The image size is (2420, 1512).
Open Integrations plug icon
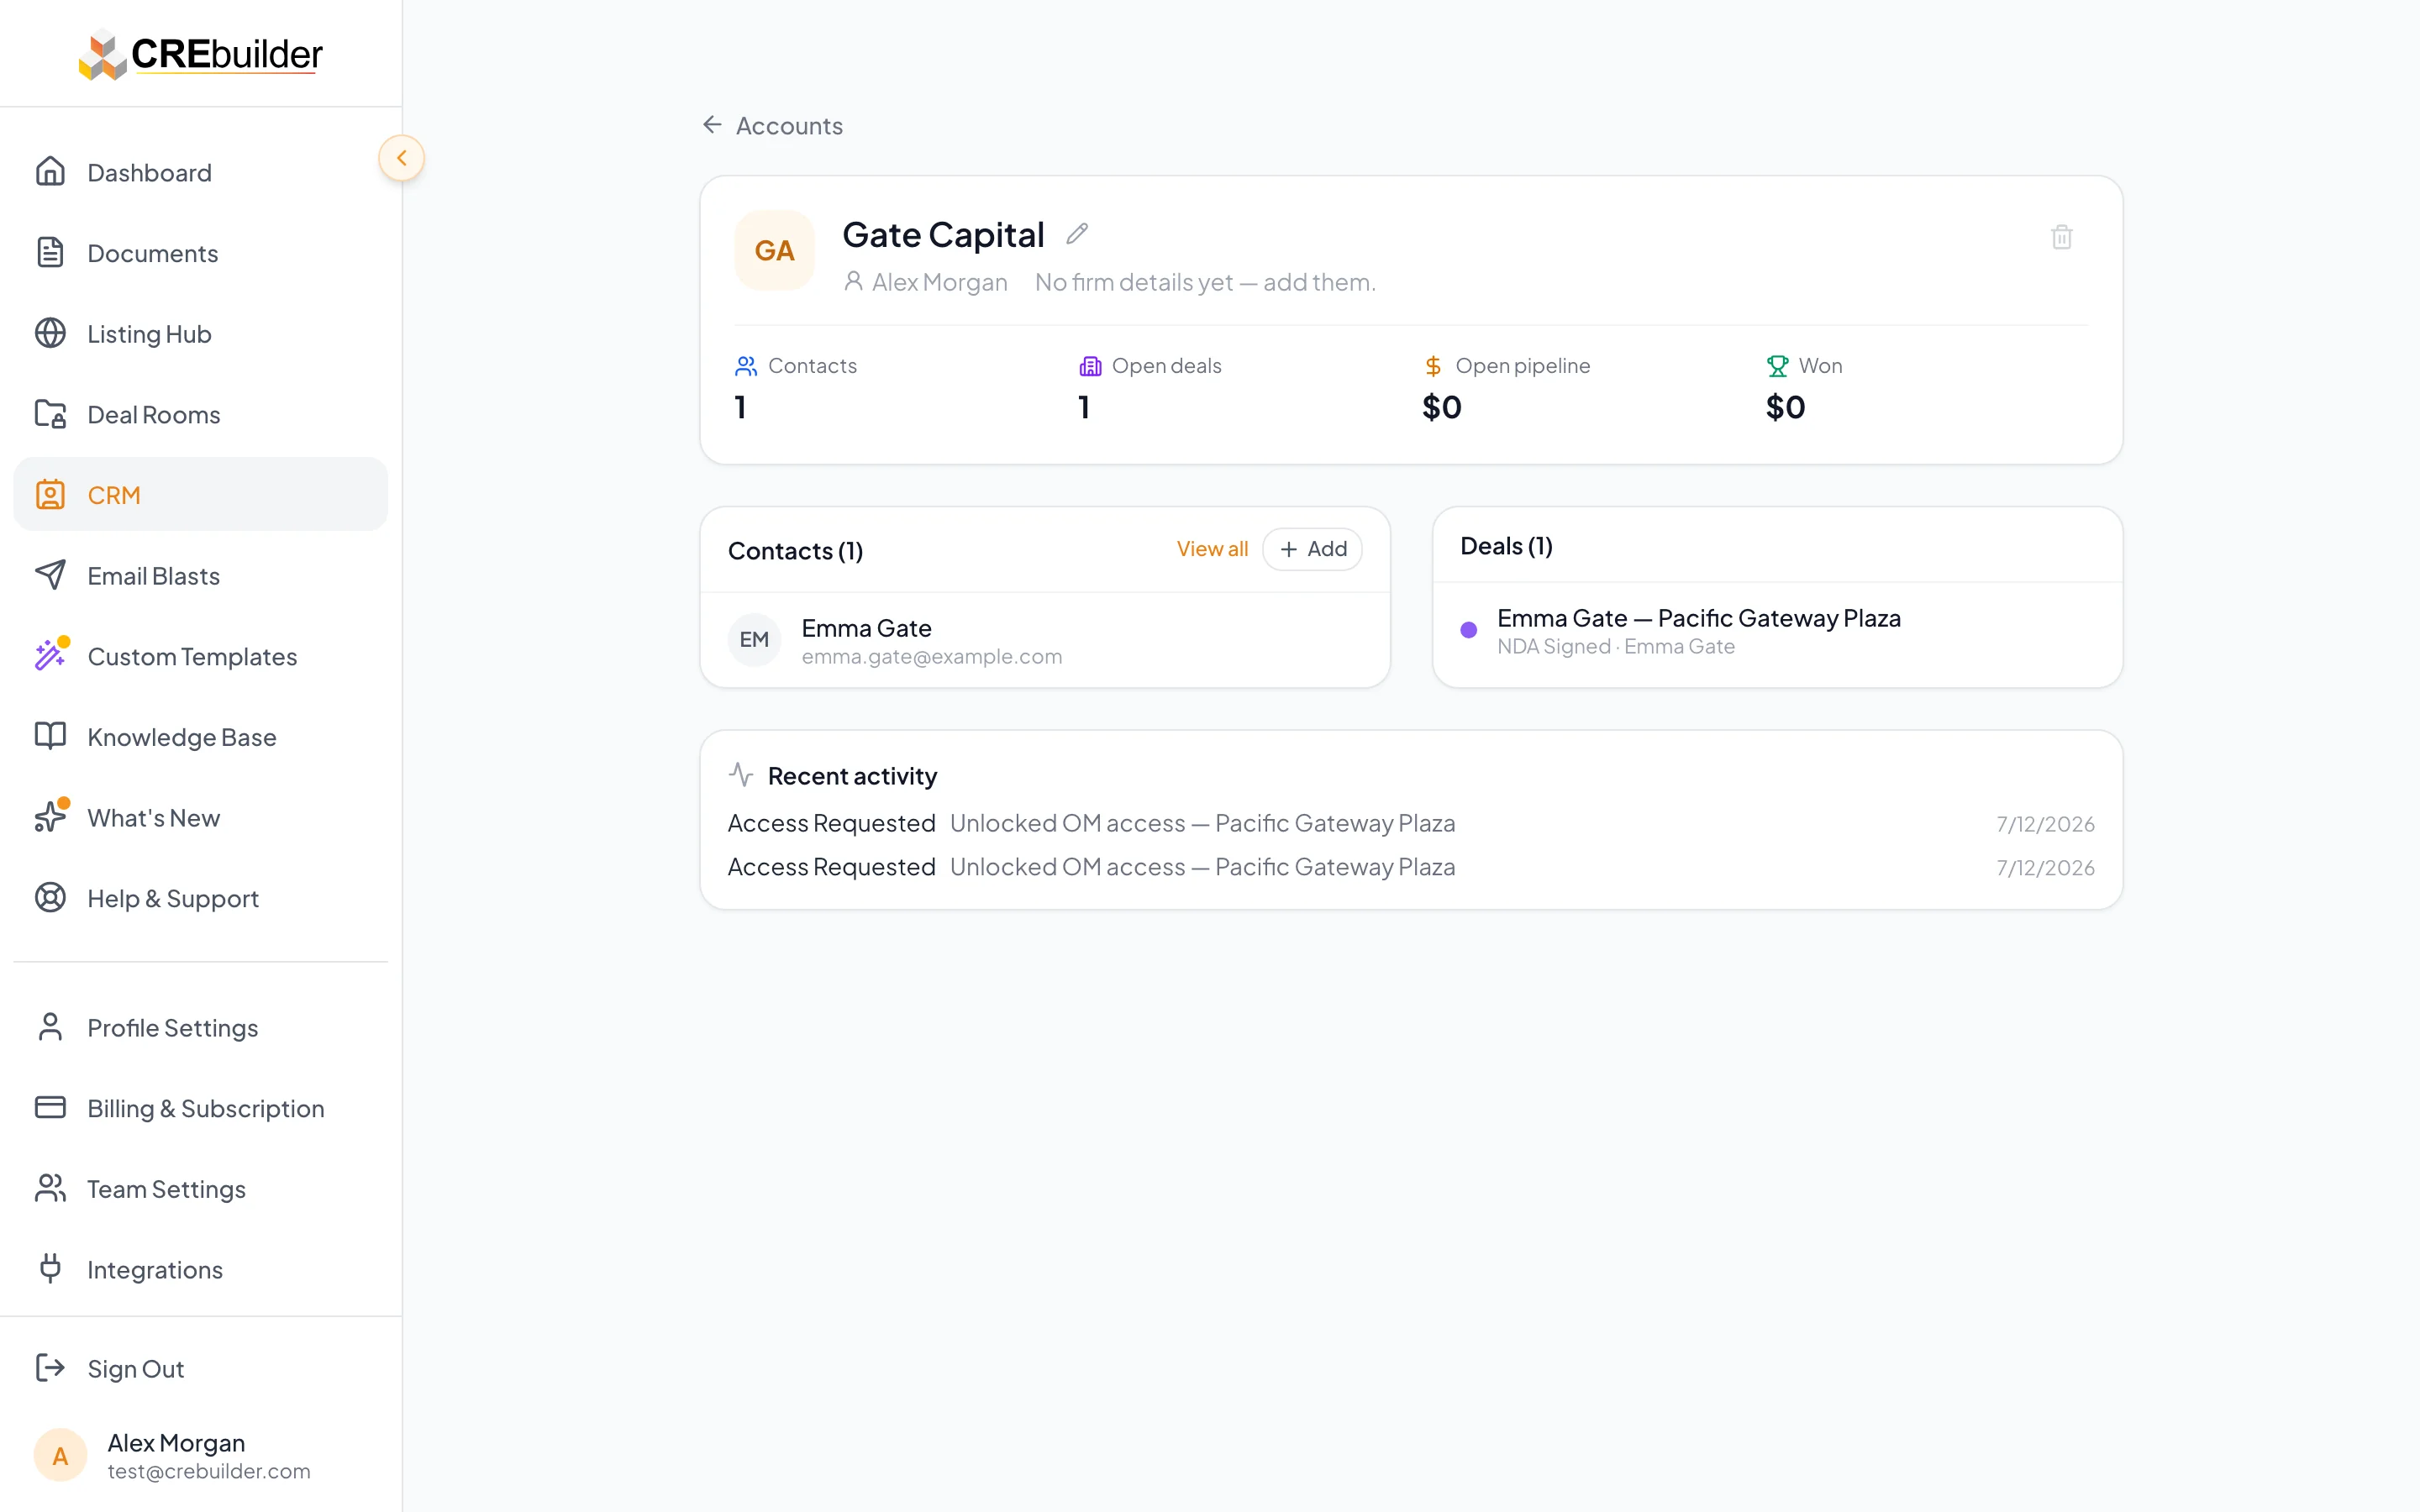click(x=50, y=1269)
